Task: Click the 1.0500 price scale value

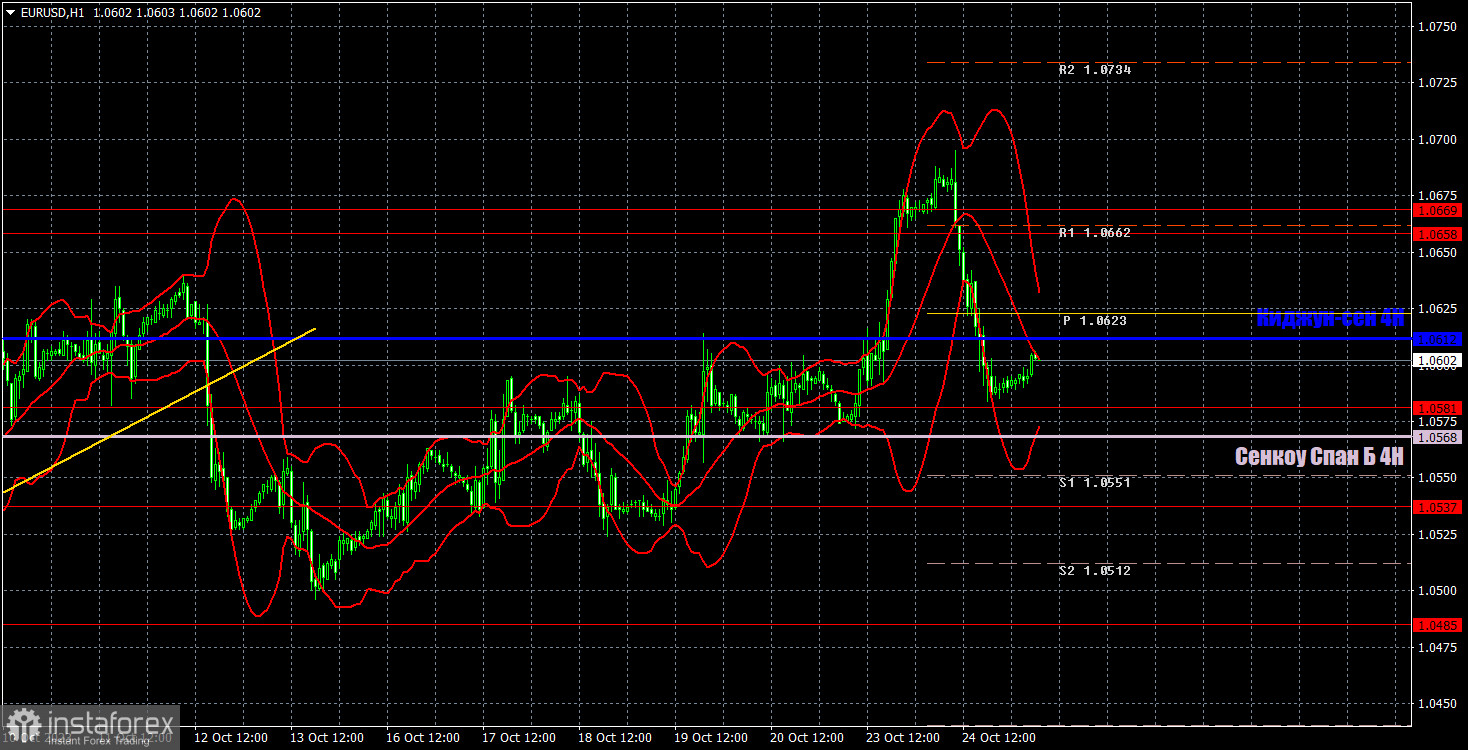Action: coord(1438,590)
